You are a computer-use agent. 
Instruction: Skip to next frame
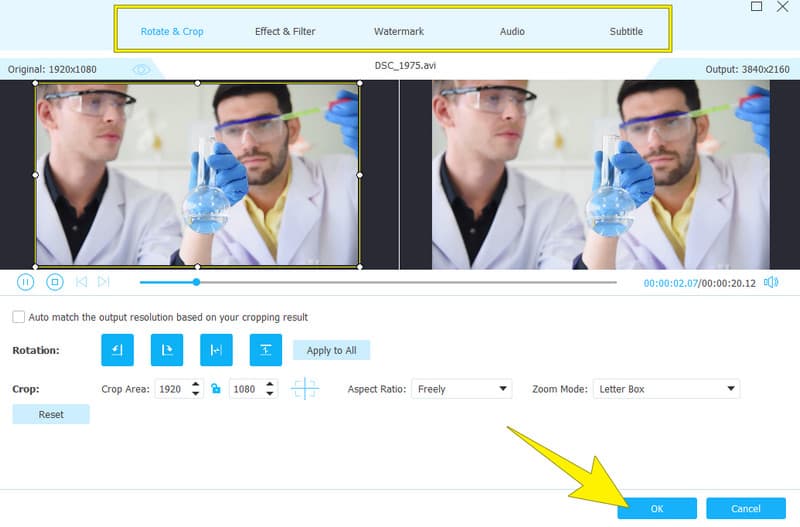[x=104, y=282]
